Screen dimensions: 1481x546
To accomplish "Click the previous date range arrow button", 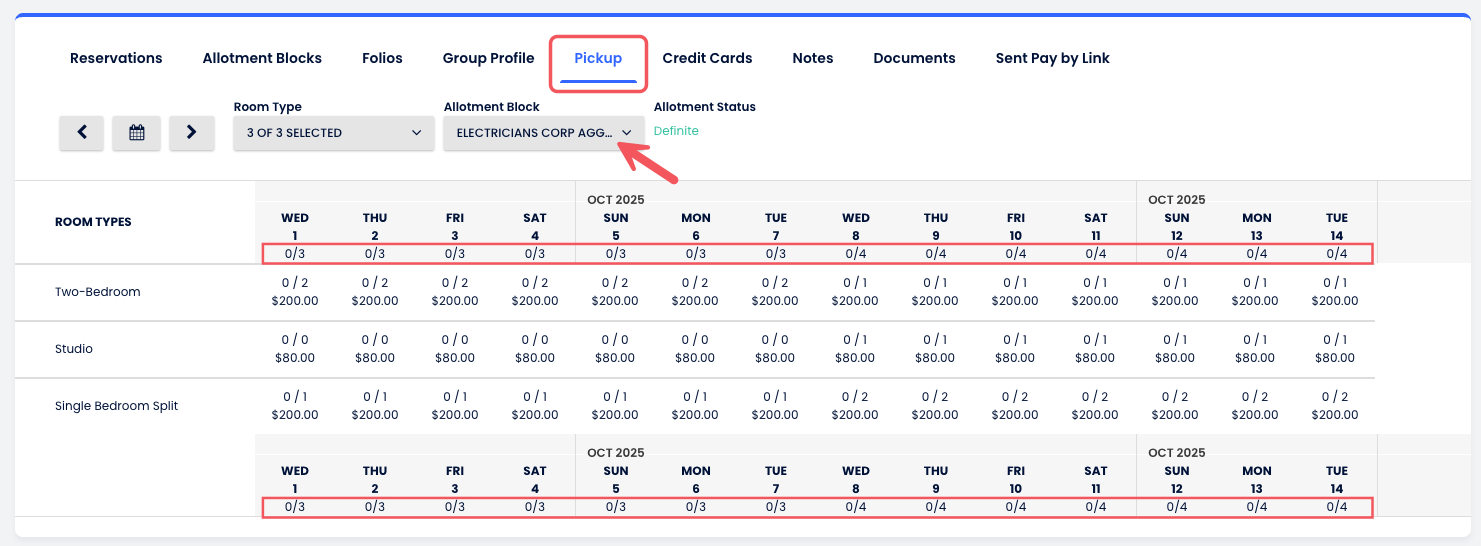I will 82,132.
